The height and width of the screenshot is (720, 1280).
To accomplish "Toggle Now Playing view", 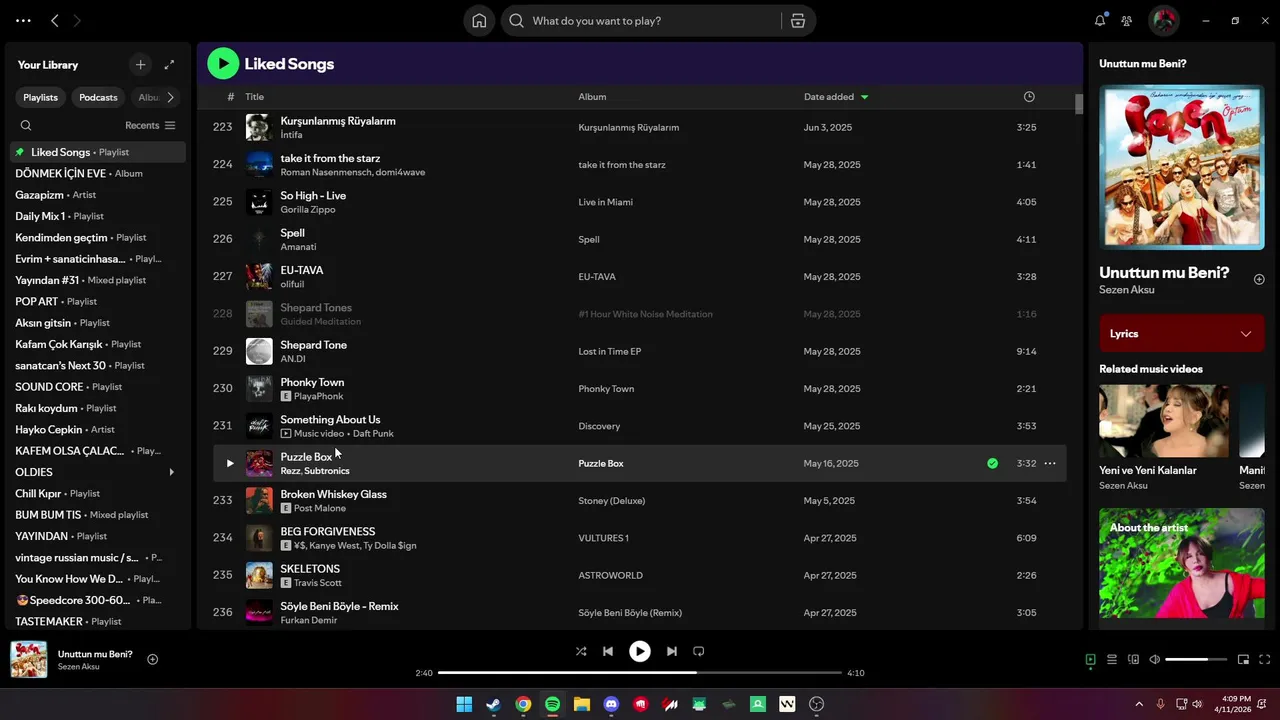I will [1090, 660].
